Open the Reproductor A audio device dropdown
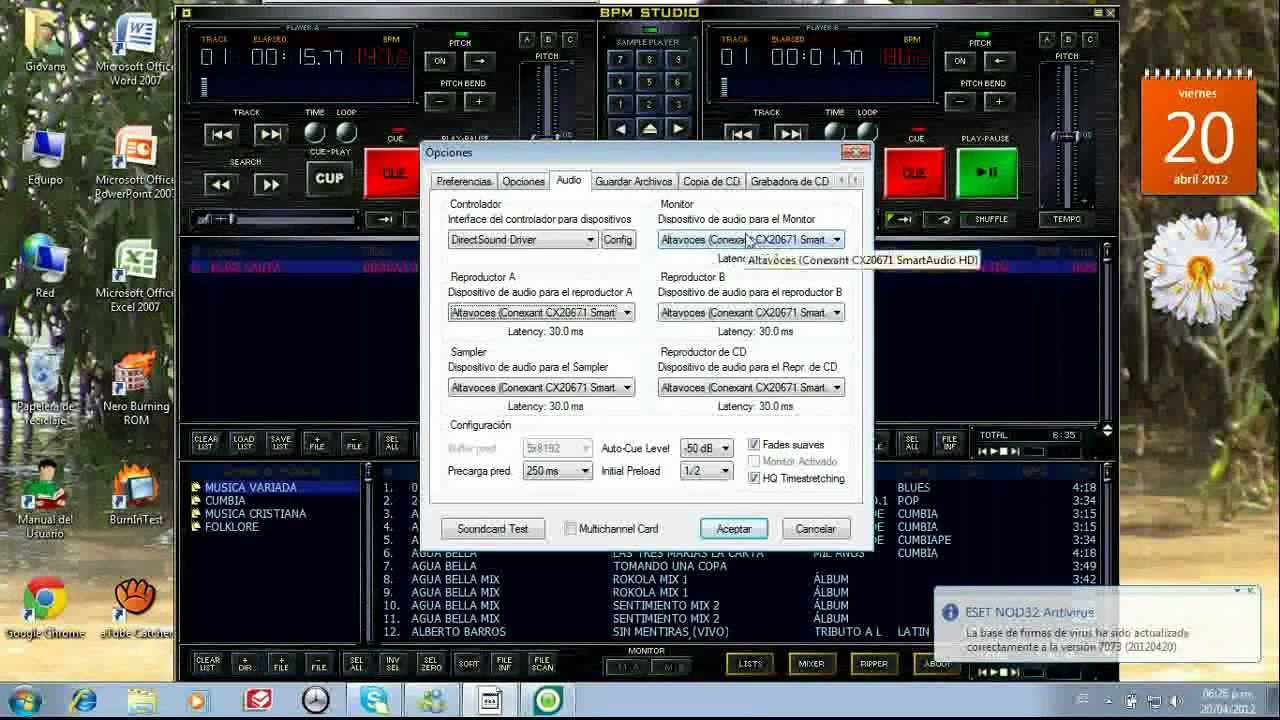Screen dimensions: 1280x720 pos(541,313)
